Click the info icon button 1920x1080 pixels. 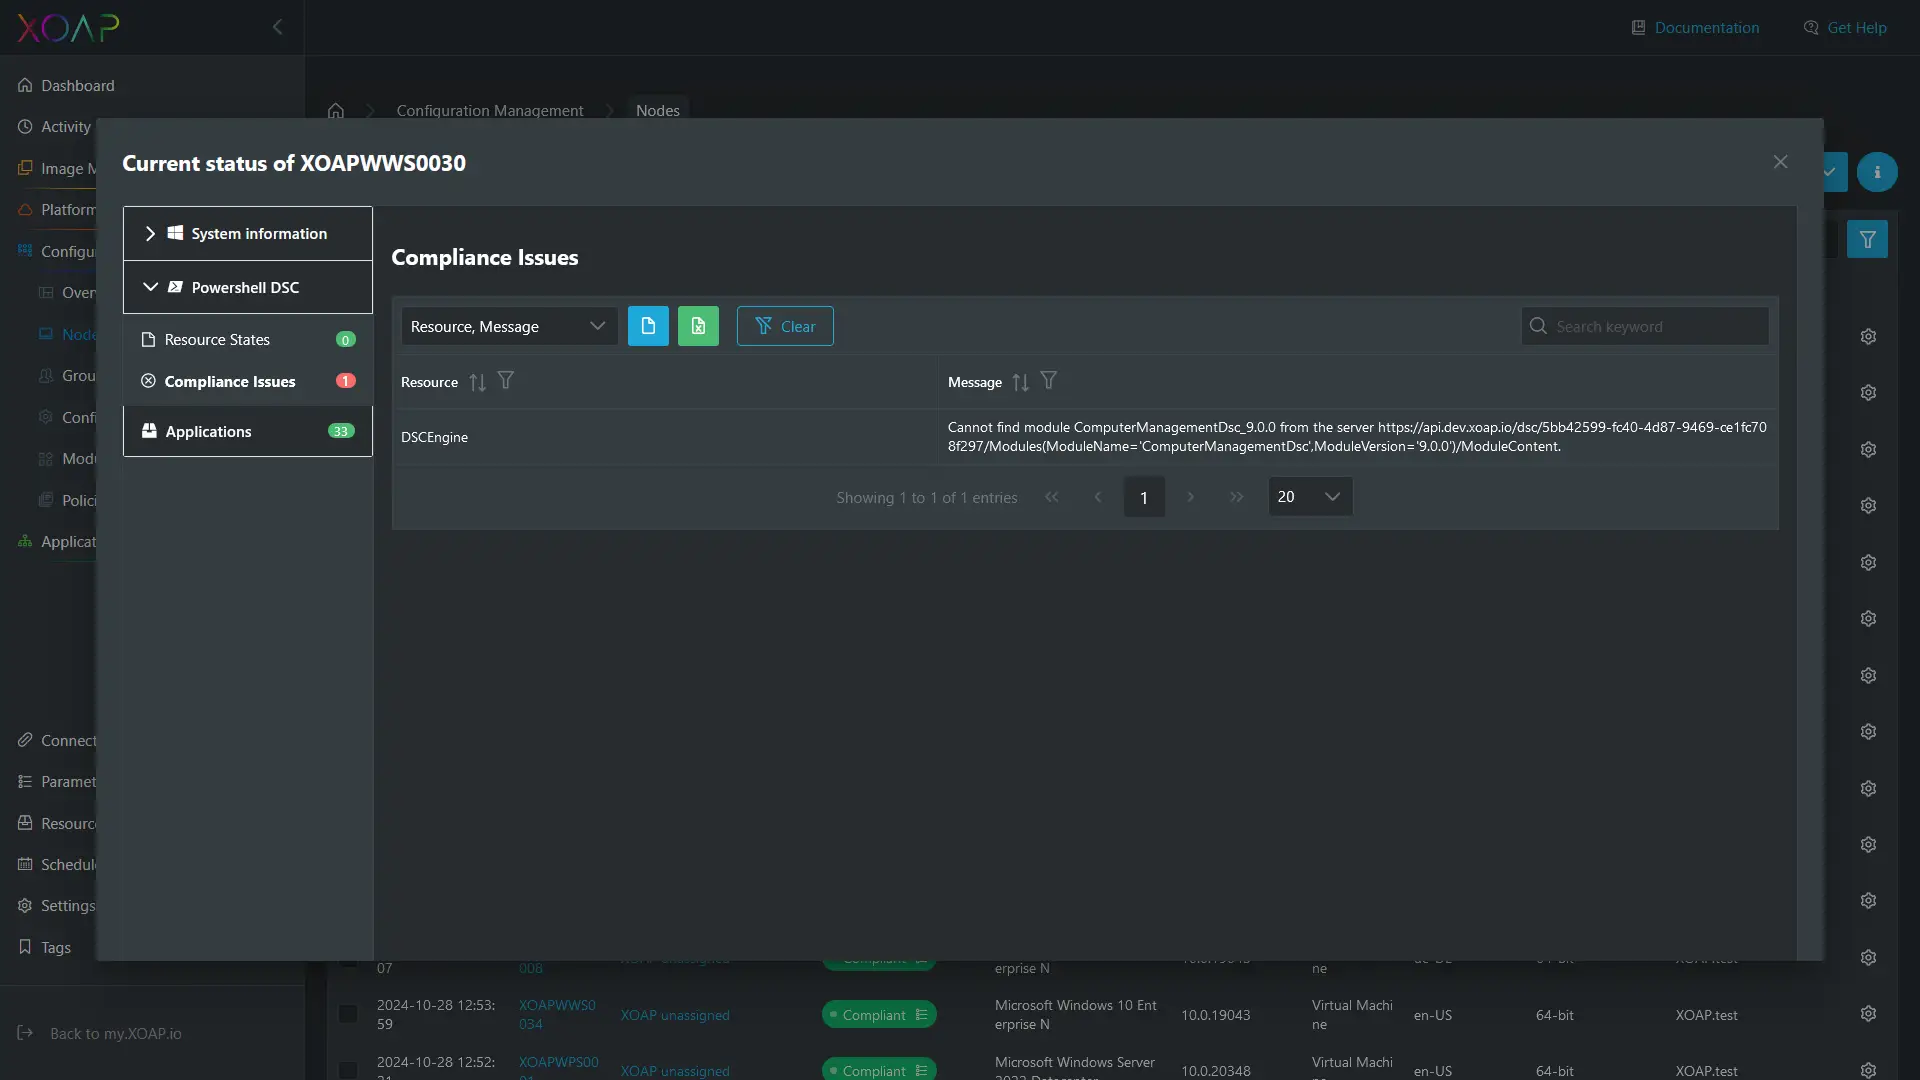(x=1877, y=172)
